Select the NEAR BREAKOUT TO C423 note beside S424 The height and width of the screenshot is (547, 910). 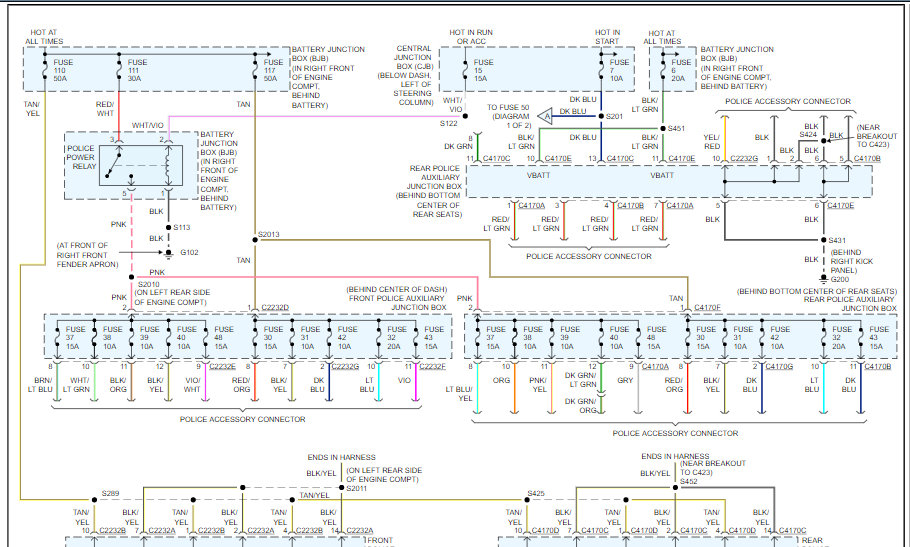click(877, 136)
